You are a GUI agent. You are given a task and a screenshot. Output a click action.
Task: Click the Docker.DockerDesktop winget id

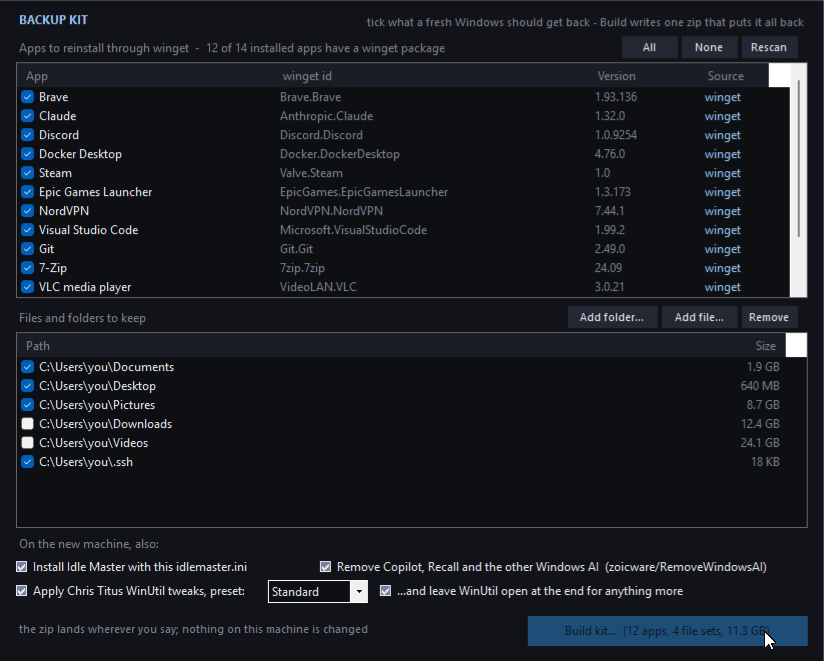click(x=339, y=154)
